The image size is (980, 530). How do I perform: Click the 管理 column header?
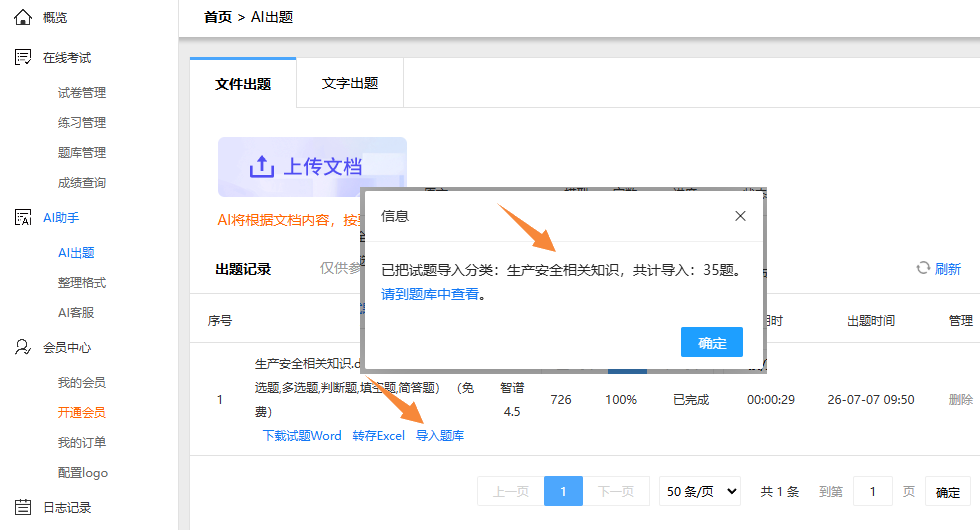(961, 321)
